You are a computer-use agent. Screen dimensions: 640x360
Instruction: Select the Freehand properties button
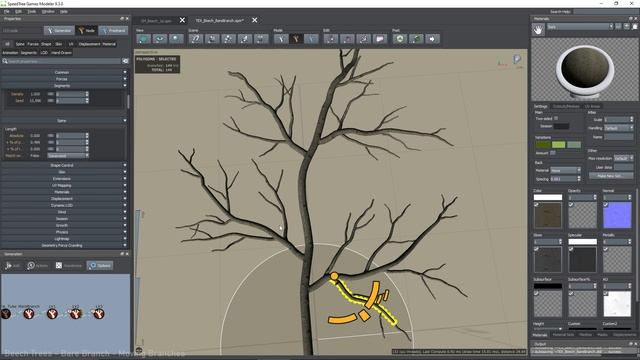[x=113, y=31]
